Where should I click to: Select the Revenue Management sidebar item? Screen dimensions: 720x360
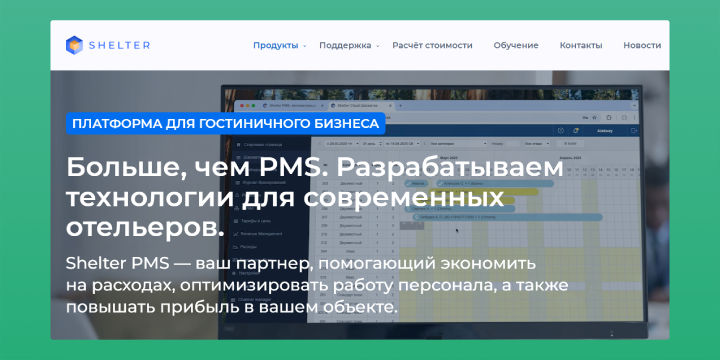[x=257, y=234]
